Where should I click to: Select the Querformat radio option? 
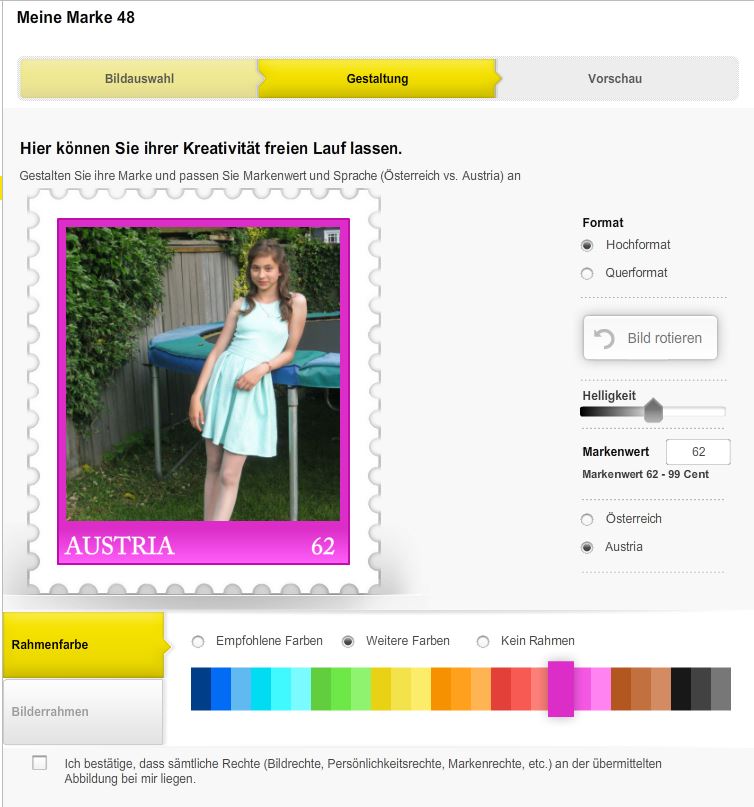[x=587, y=273]
